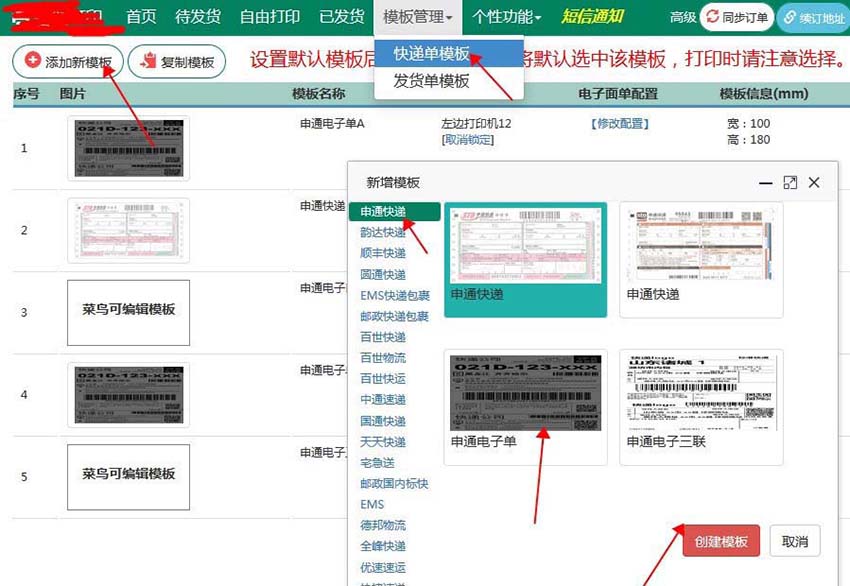Select 国通快递 in the courier list
This screenshot has width=850, height=586.
(383, 421)
